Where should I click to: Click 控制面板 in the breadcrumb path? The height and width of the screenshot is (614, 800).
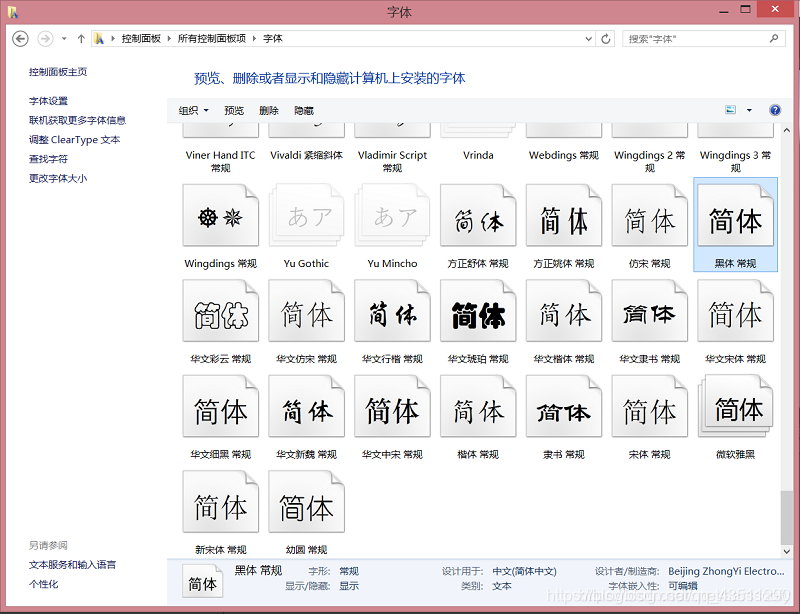141,39
